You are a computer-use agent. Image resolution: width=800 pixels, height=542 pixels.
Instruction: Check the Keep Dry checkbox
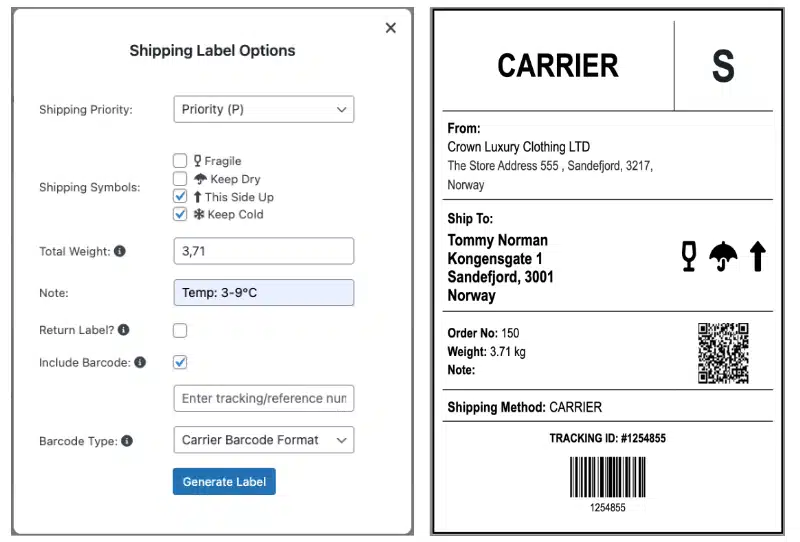pos(180,179)
